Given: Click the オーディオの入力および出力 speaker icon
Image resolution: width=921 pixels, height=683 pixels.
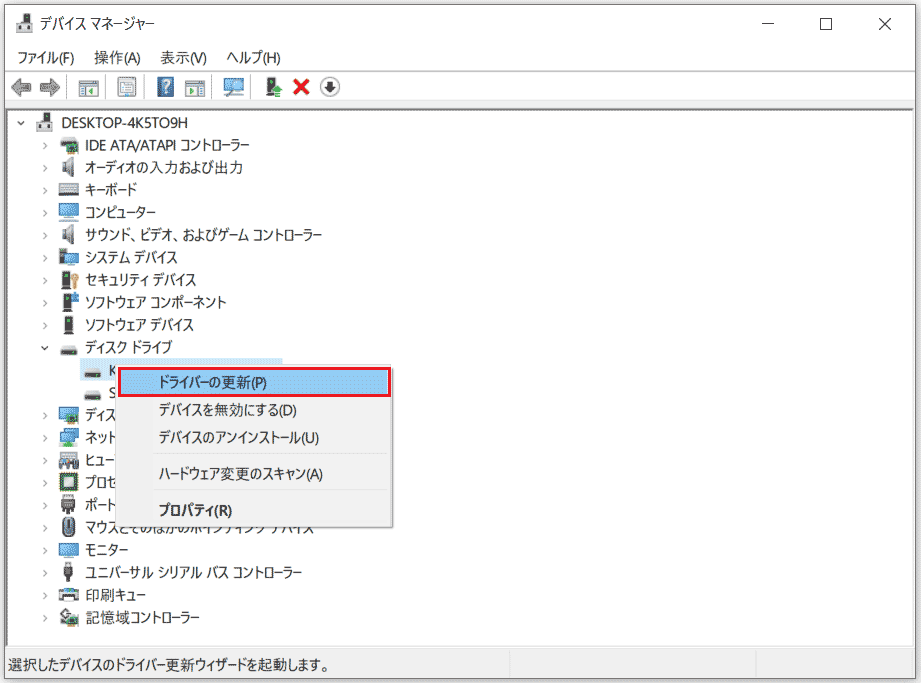Looking at the screenshot, I should (69, 167).
